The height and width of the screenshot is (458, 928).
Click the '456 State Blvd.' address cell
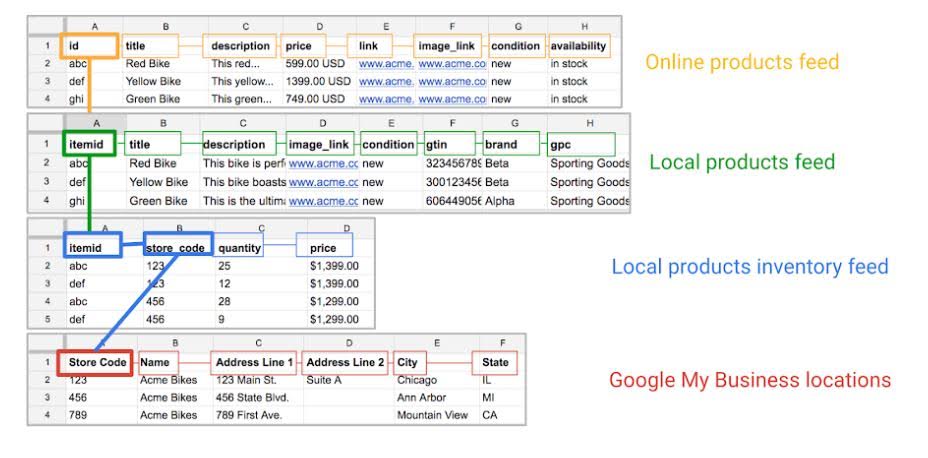(251, 398)
